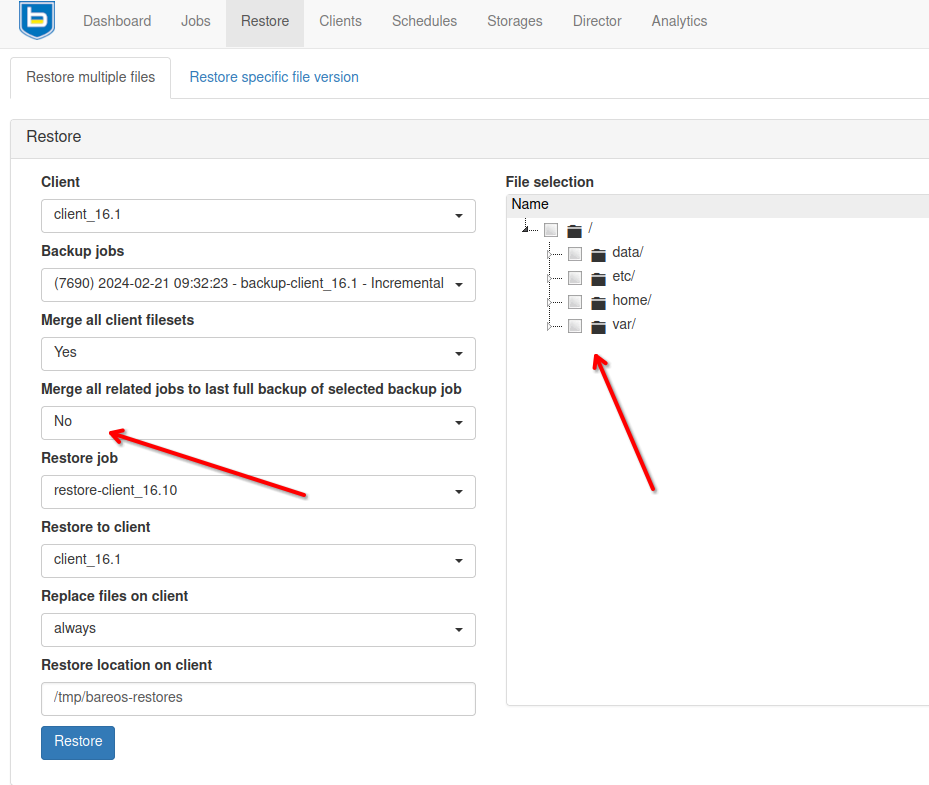Enable the var/ folder checkbox
929x785 pixels.
click(575, 326)
